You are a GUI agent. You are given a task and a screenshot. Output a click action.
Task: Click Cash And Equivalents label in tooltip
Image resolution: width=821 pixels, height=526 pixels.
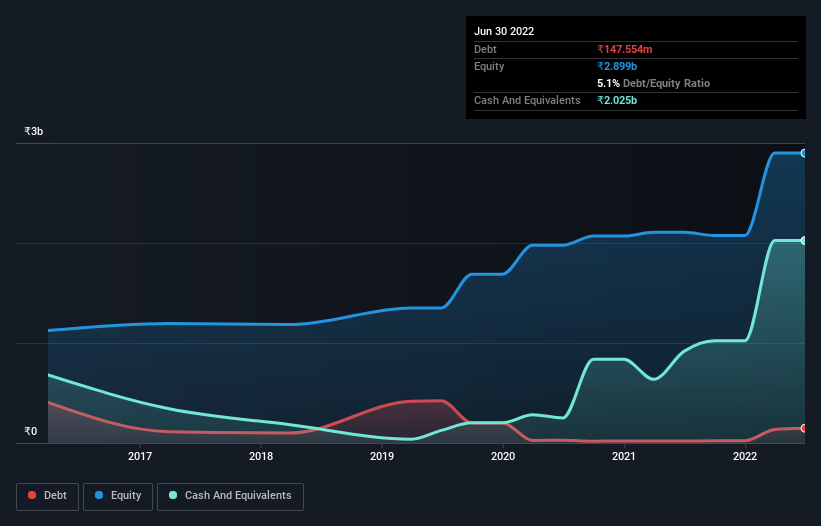(x=527, y=100)
